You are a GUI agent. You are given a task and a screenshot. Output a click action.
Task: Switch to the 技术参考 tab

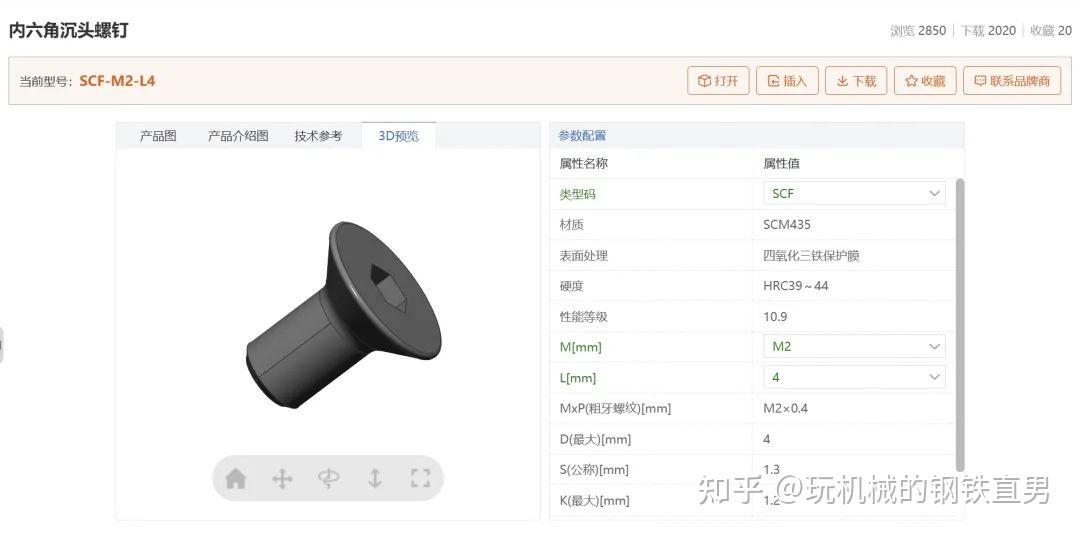[x=318, y=136]
